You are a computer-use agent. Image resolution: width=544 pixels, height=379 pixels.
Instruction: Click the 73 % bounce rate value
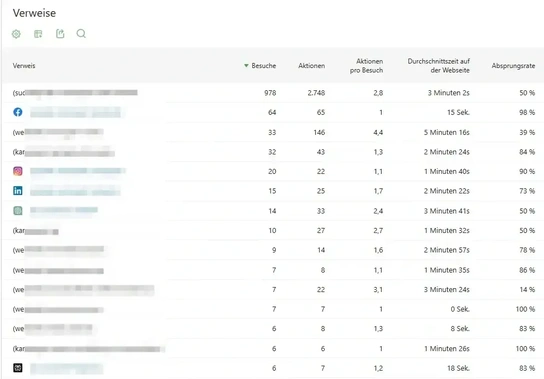[x=527, y=191]
